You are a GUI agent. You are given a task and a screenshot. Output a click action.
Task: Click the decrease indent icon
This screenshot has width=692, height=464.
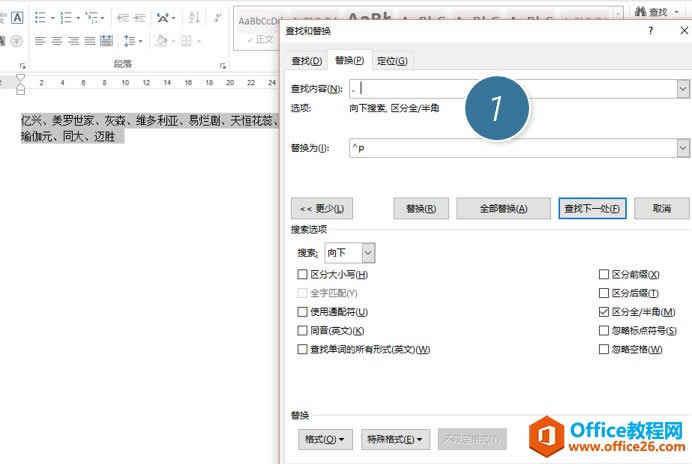click(x=122, y=18)
